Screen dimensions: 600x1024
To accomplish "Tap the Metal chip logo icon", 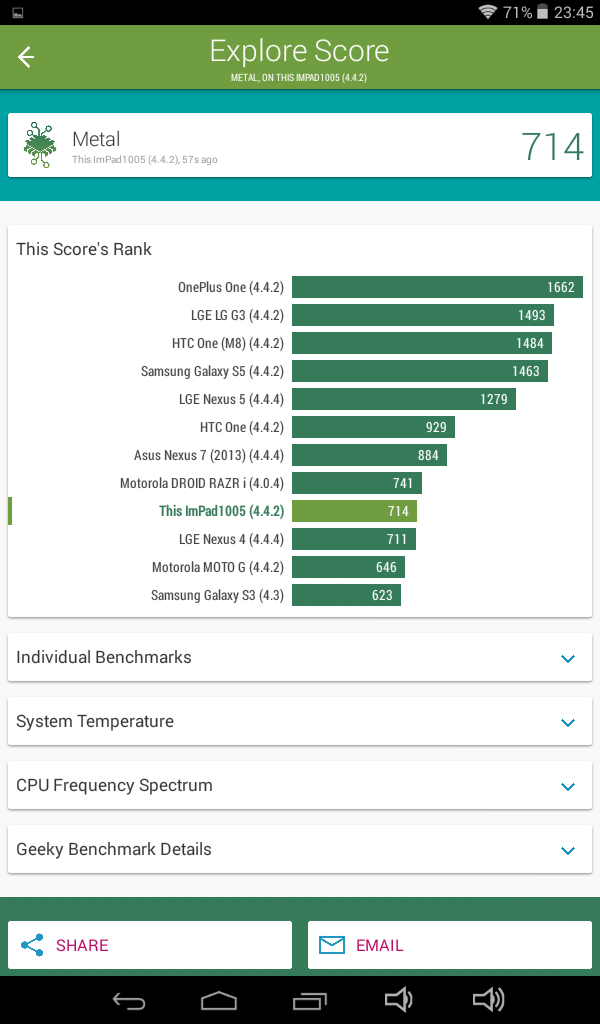I will click(40, 145).
